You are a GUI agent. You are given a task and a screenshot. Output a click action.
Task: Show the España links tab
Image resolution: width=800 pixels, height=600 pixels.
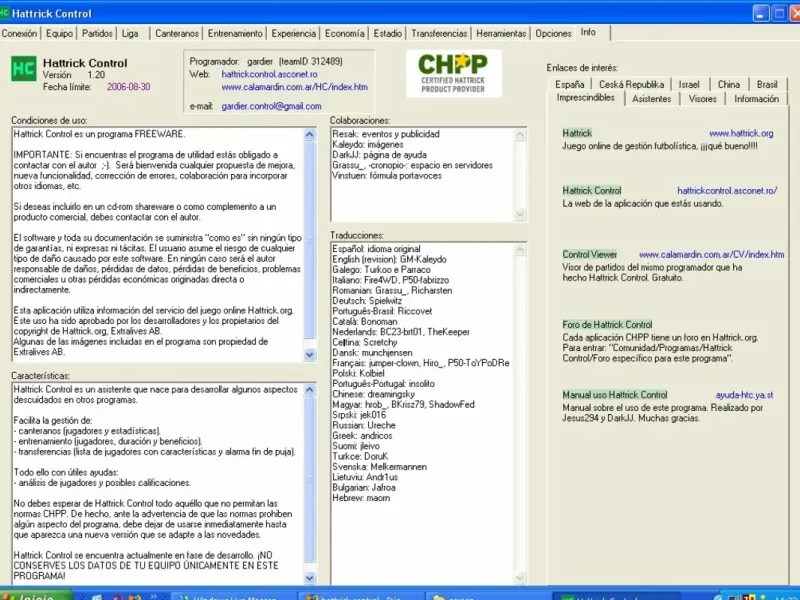(x=570, y=85)
